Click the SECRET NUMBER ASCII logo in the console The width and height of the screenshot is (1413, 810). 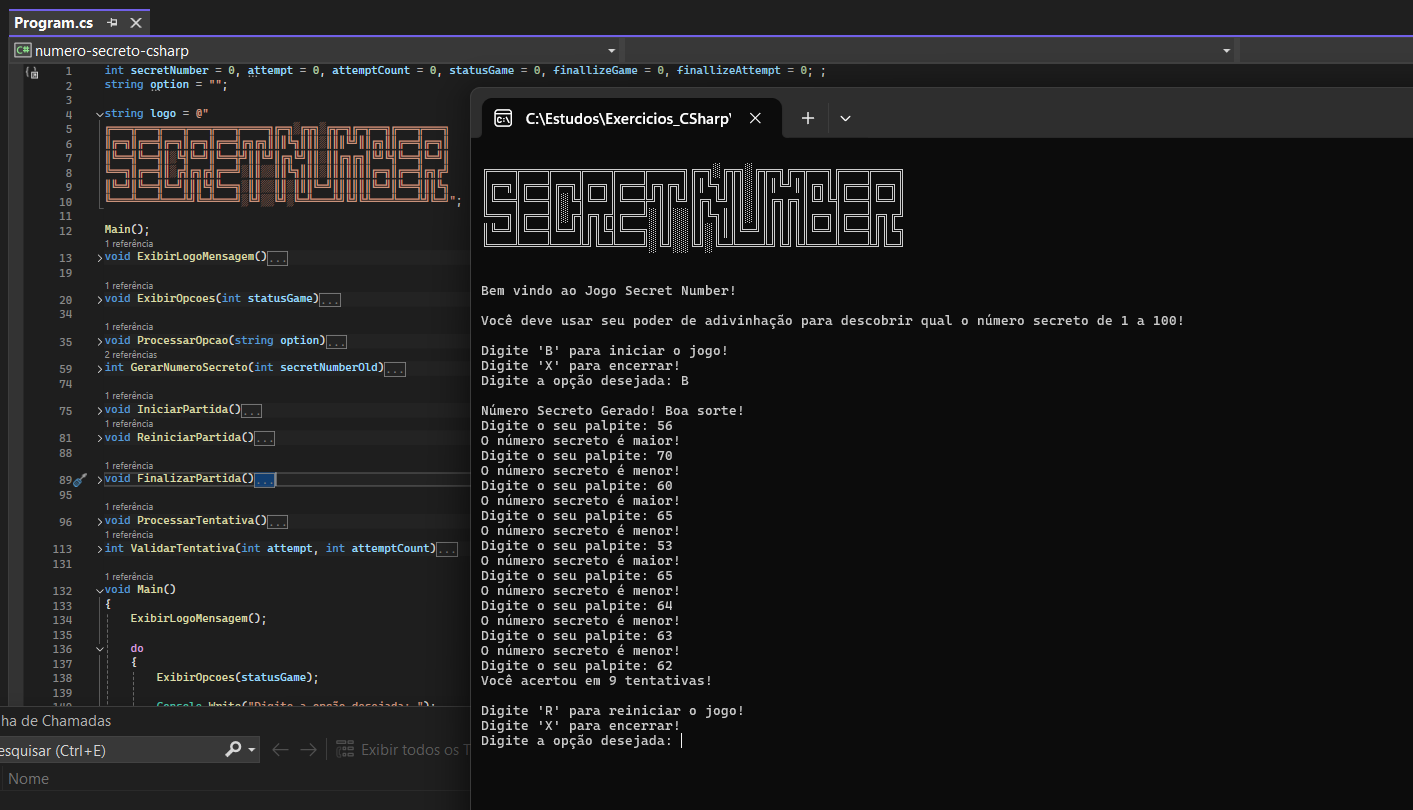pyautogui.click(x=694, y=209)
